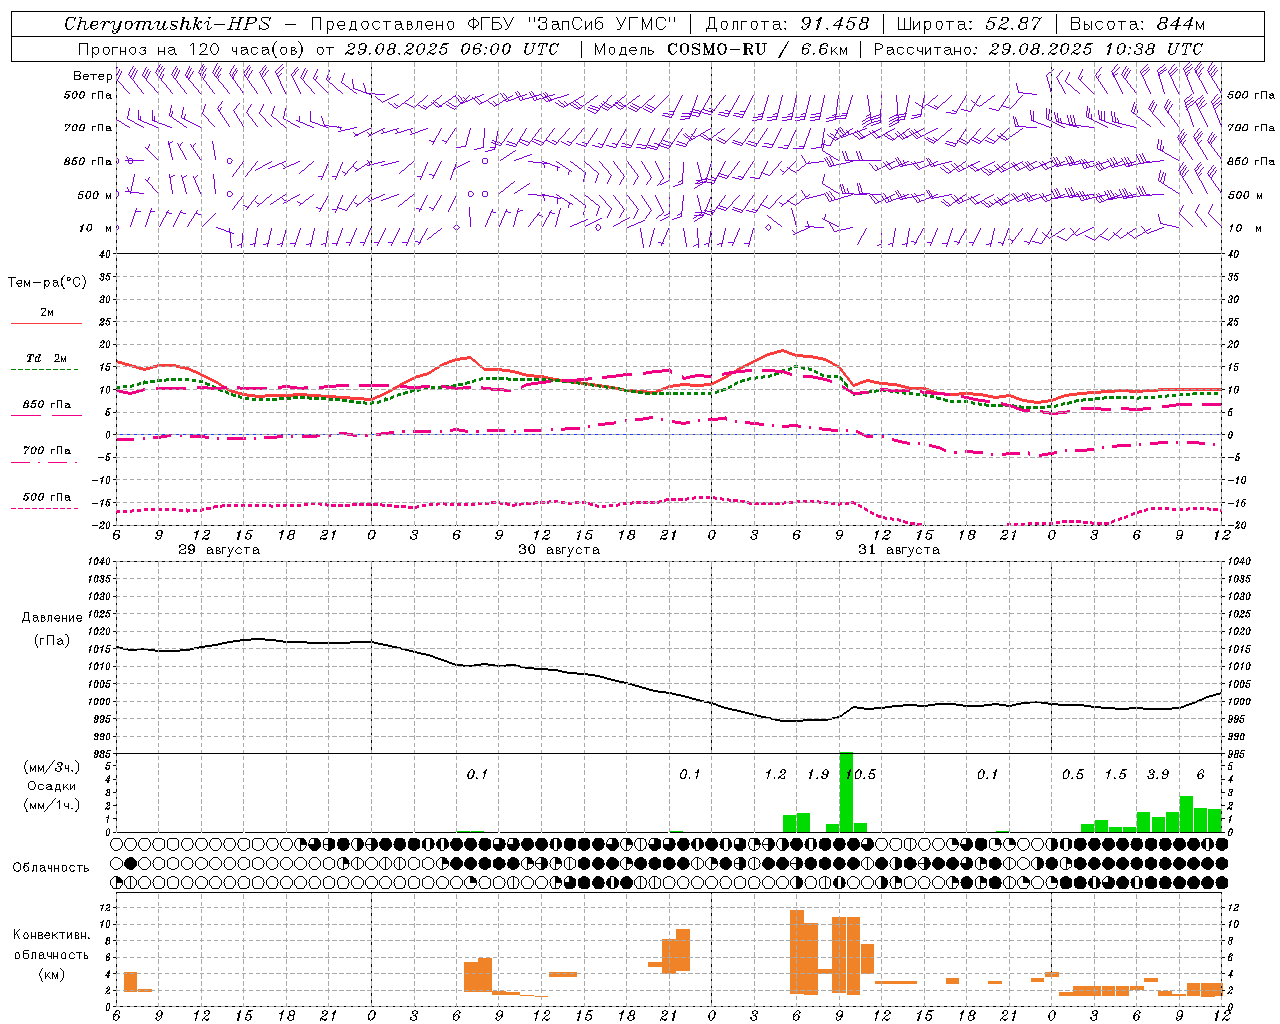The image size is (1280, 1024).
Task: Click the precipitation value 10.5
Action: coord(861,775)
